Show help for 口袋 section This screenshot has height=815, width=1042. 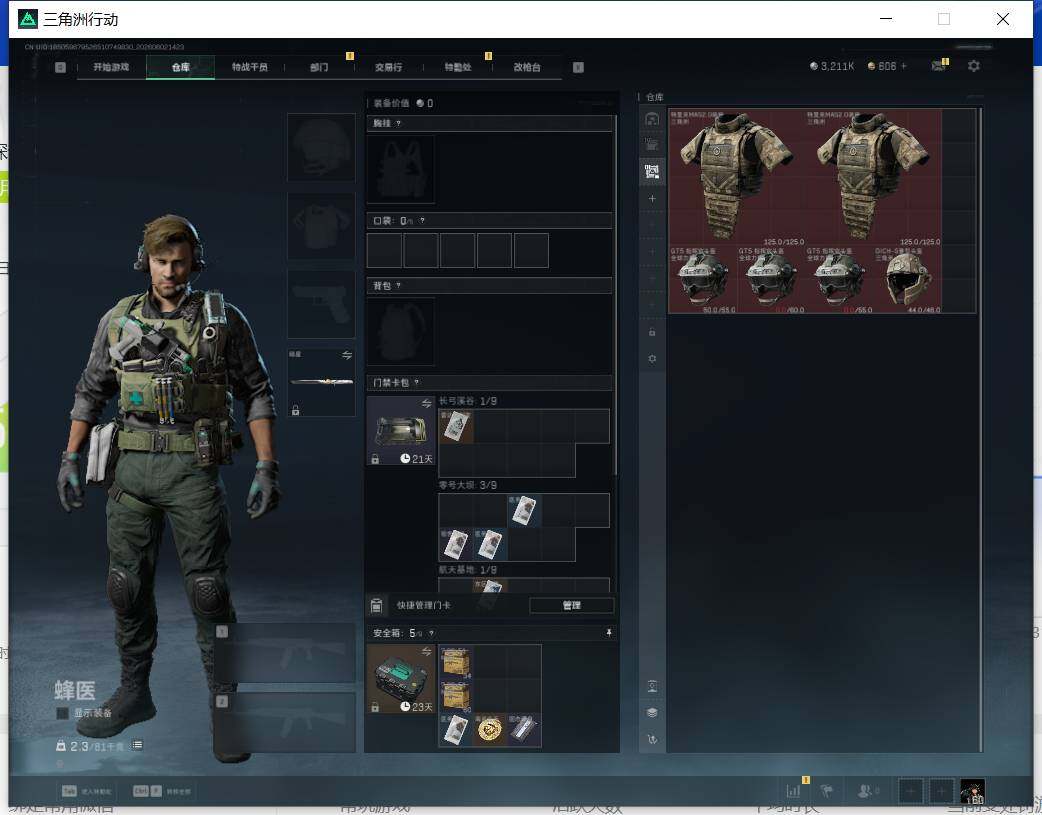click(x=422, y=221)
